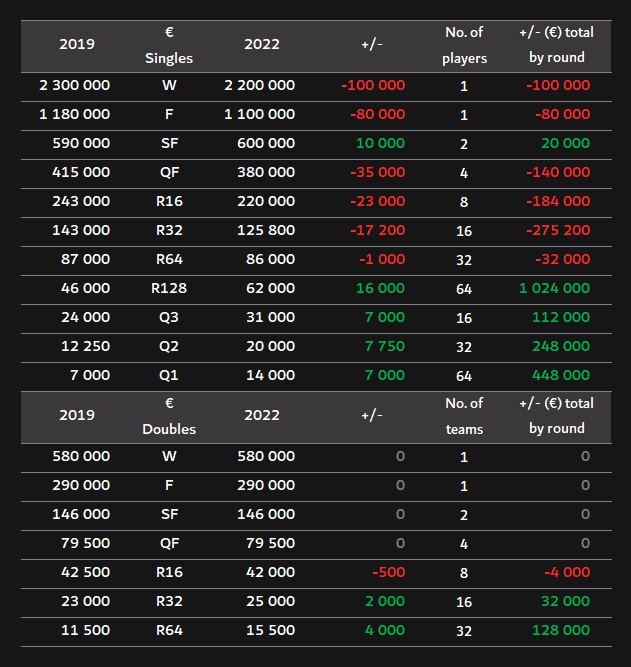Select the Q1 qualifying round label
The width and height of the screenshot is (631, 667).
click(168, 375)
